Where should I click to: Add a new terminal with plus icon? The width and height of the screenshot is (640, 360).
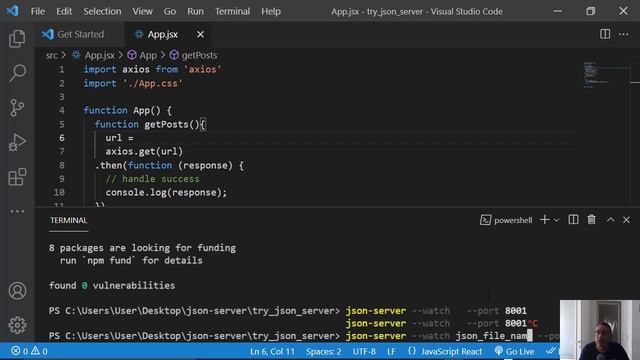(x=544, y=220)
